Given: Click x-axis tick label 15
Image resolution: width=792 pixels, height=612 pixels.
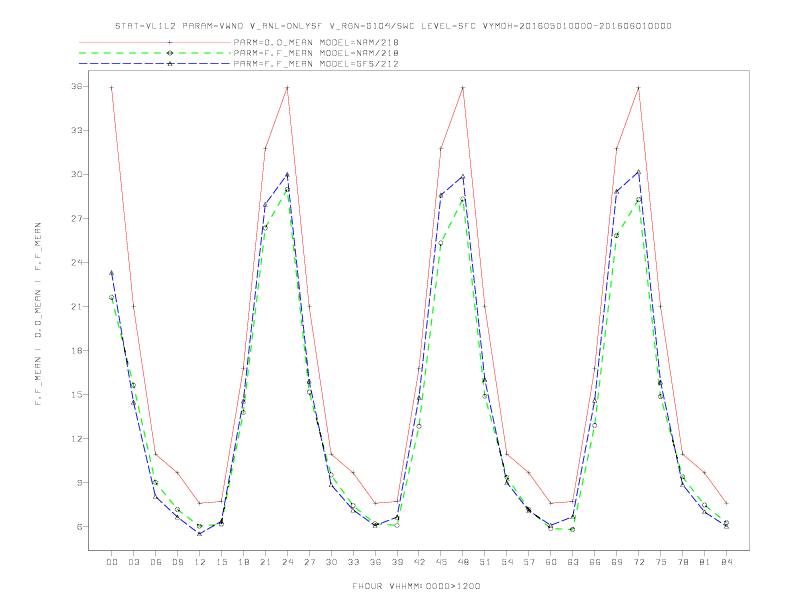Looking at the screenshot, I should coord(221,562).
